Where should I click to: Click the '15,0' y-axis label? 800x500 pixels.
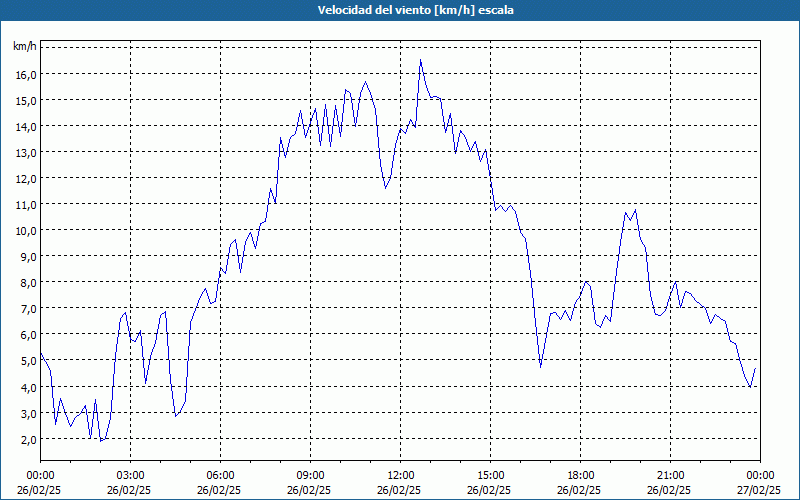[x=27, y=101]
